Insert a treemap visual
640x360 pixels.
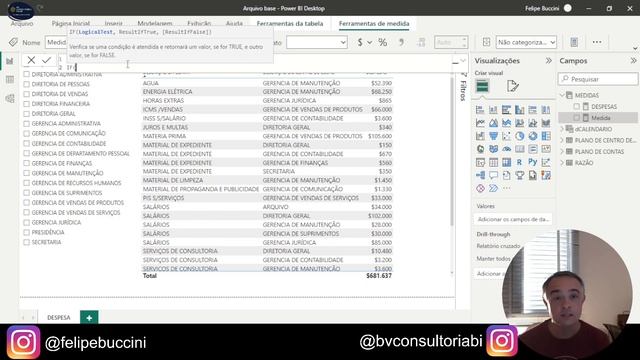(x=546, y=136)
